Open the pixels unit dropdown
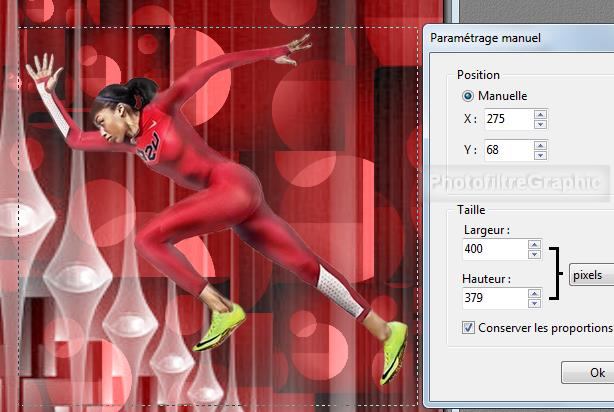The image size is (614, 412). 591,275
